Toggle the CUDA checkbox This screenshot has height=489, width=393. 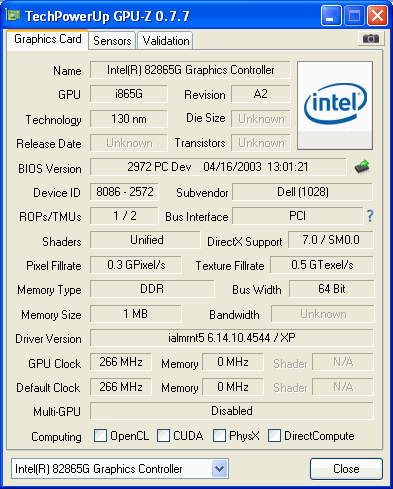pyautogui.click(x=163, y=435)
